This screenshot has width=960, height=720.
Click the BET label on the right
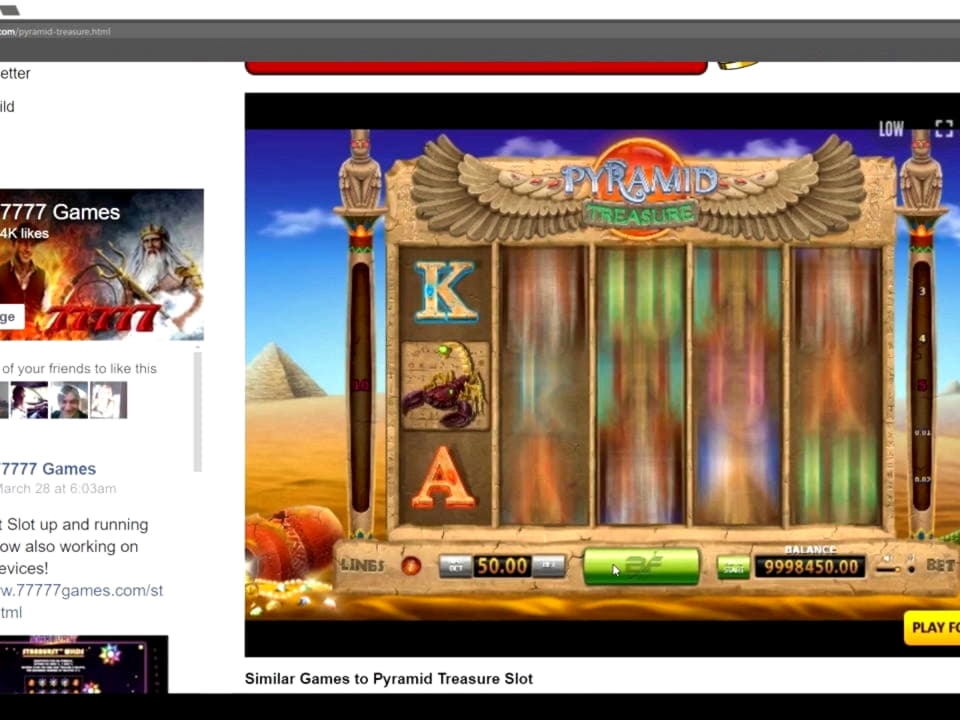pyautogui.click(x=939, y=566)
